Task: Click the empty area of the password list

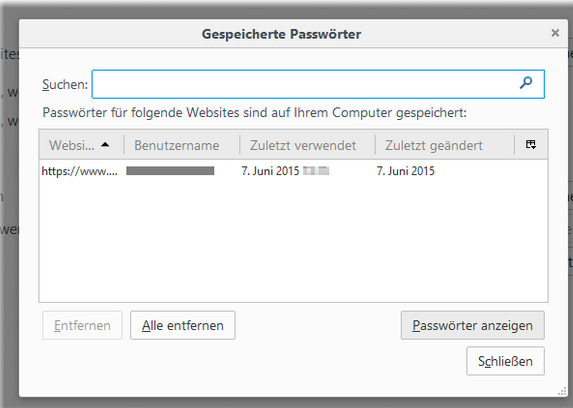Action: click(x=293, y=241)
